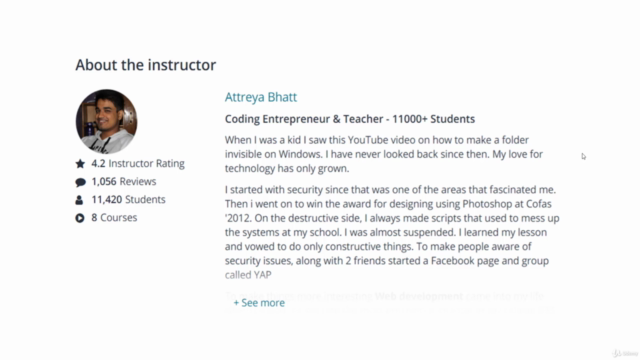Click the star icon beside Instructor Rating
640x360 pixels.
click(x=80, y=164)
